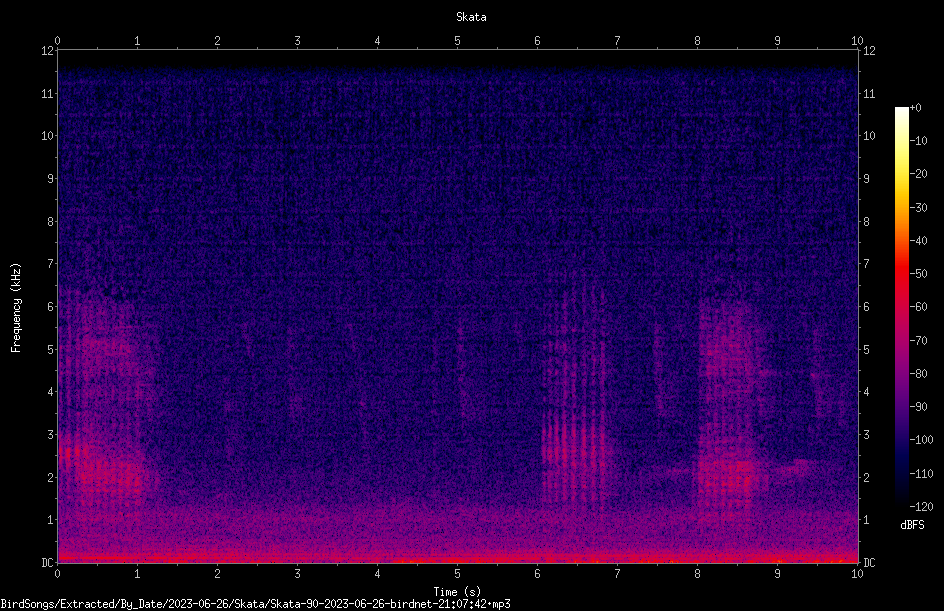Click the "Frequency (kHz)" vertical axis label
This screenshot has height=611, width=944.
click(16, 308)
